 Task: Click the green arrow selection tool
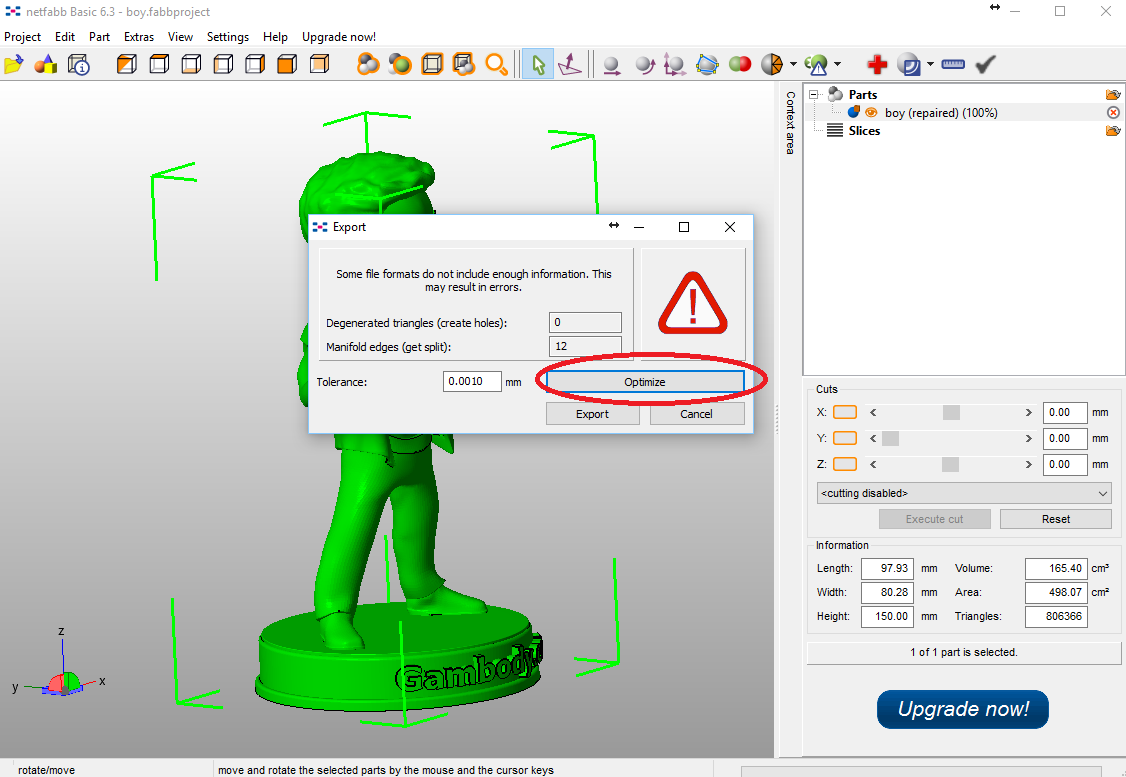[538, 65]
